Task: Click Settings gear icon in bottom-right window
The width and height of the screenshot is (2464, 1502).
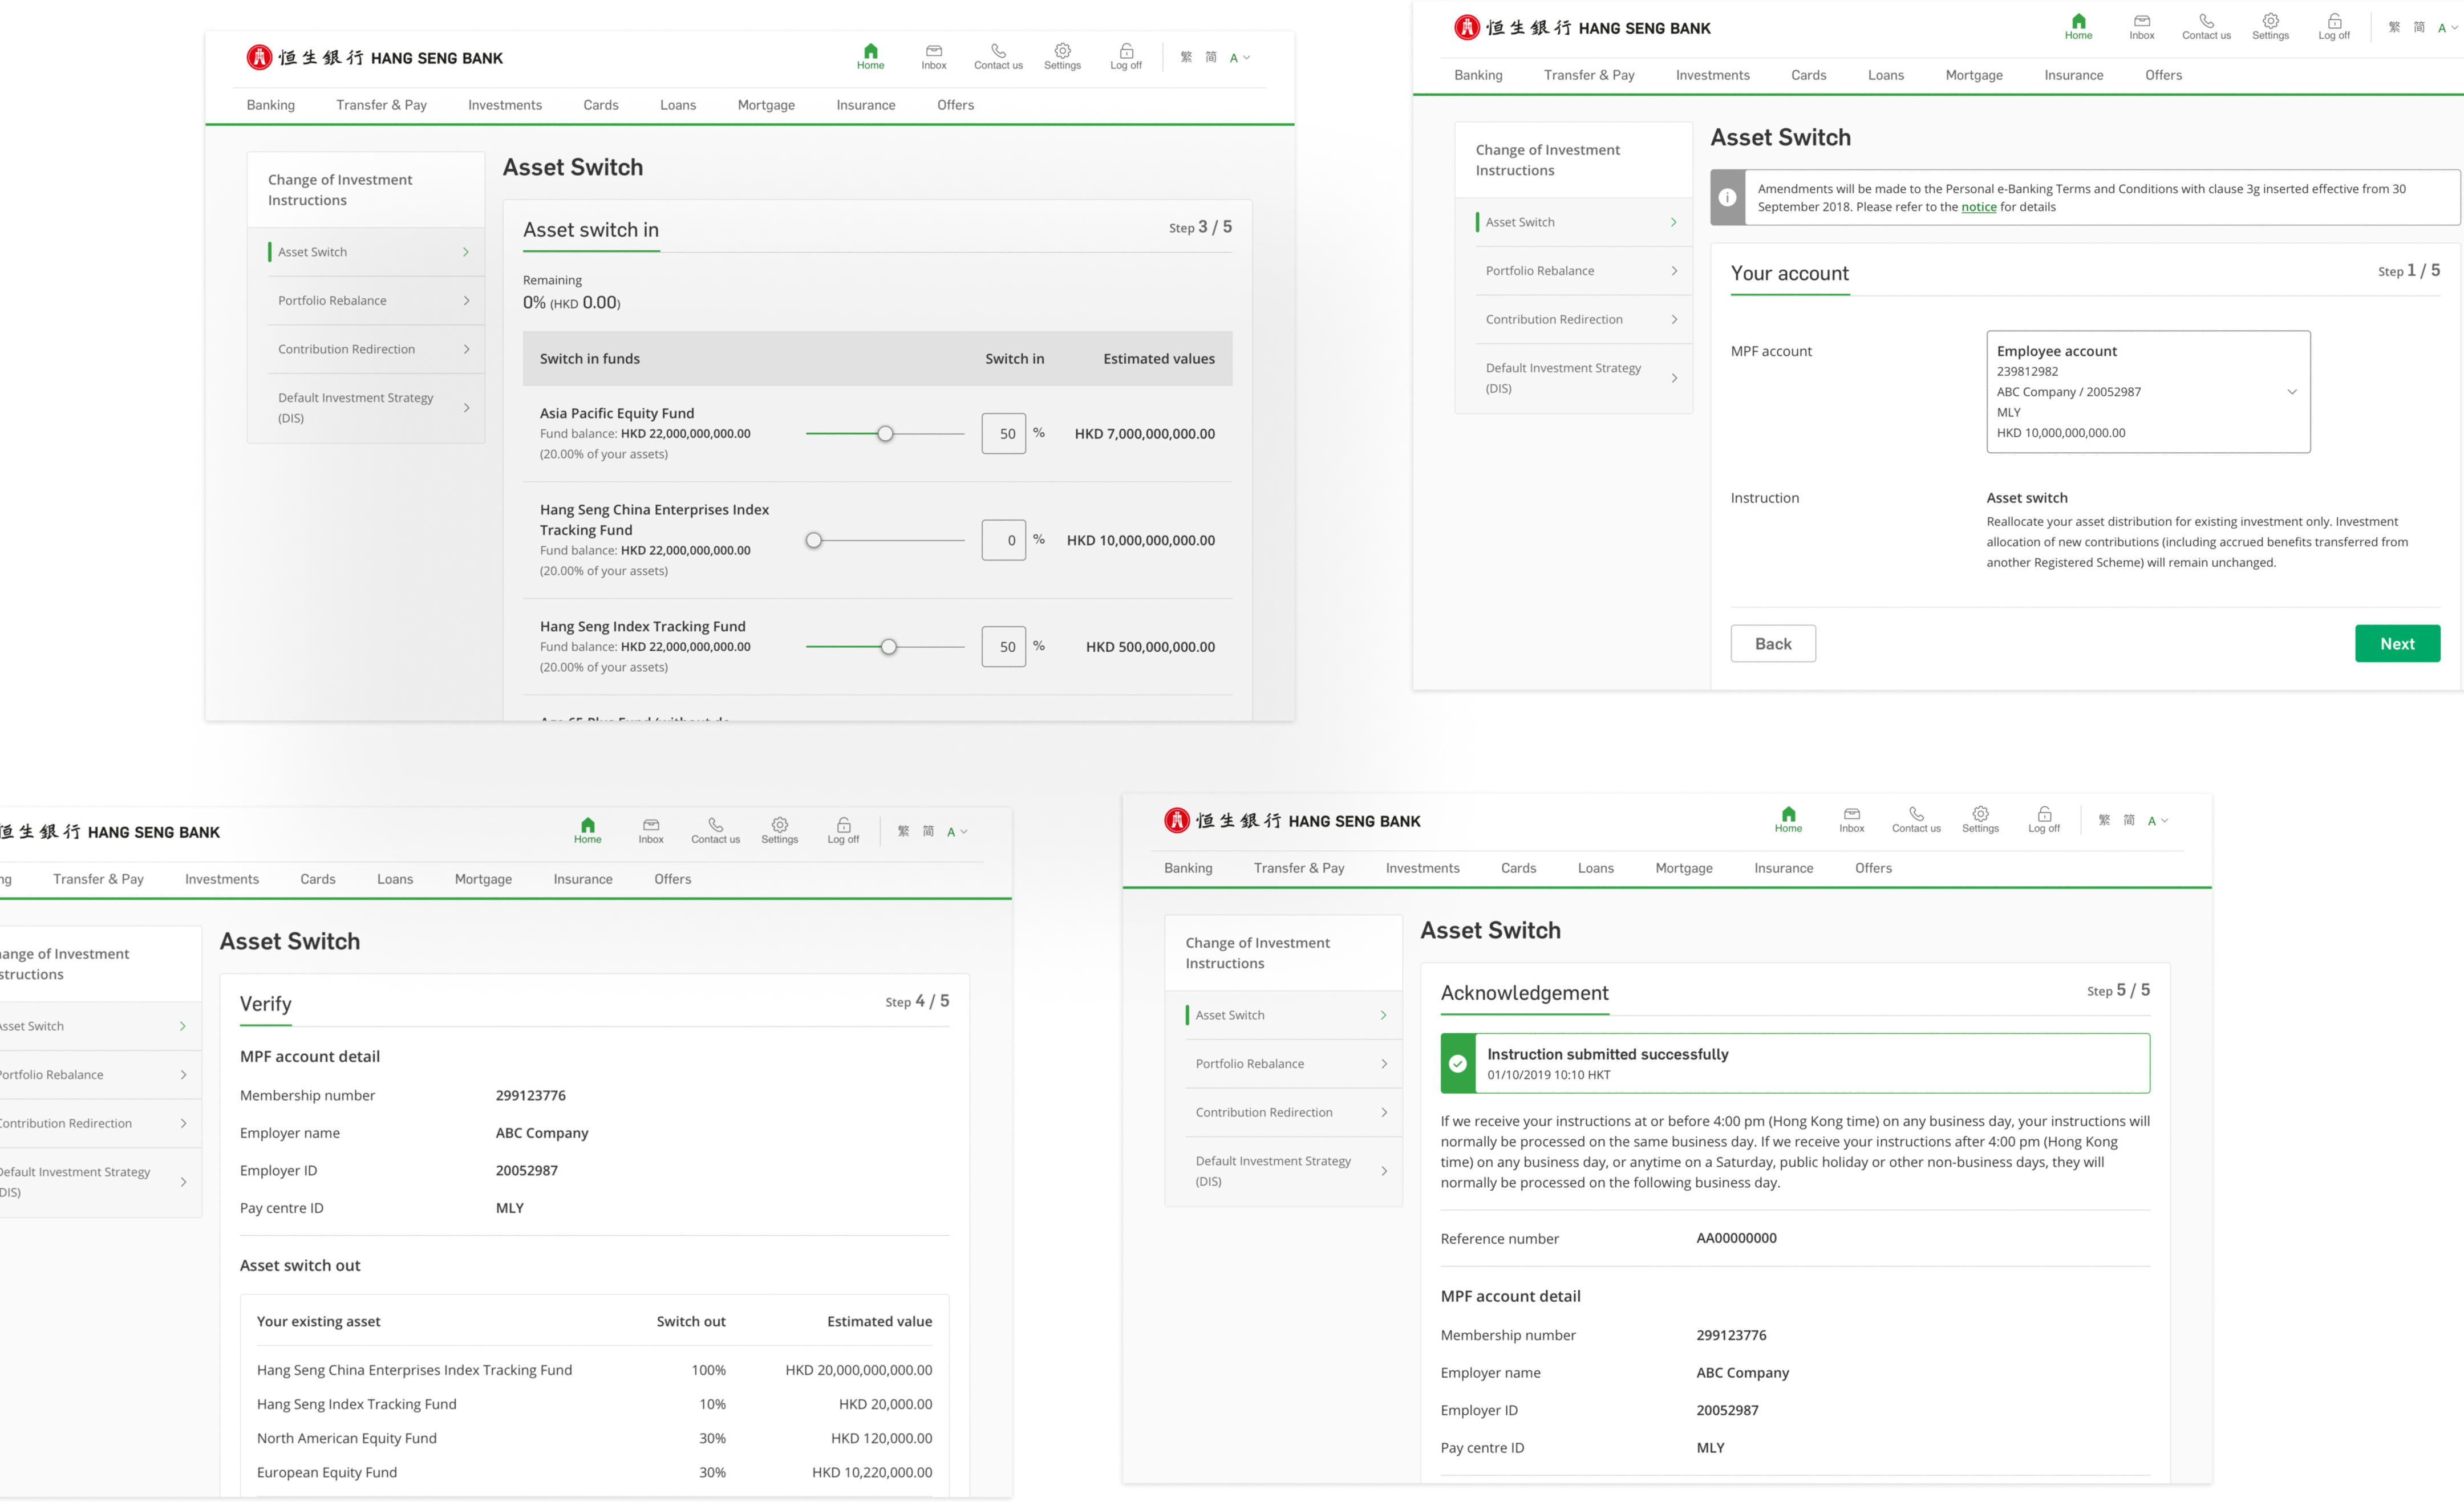Action: 1980,814
